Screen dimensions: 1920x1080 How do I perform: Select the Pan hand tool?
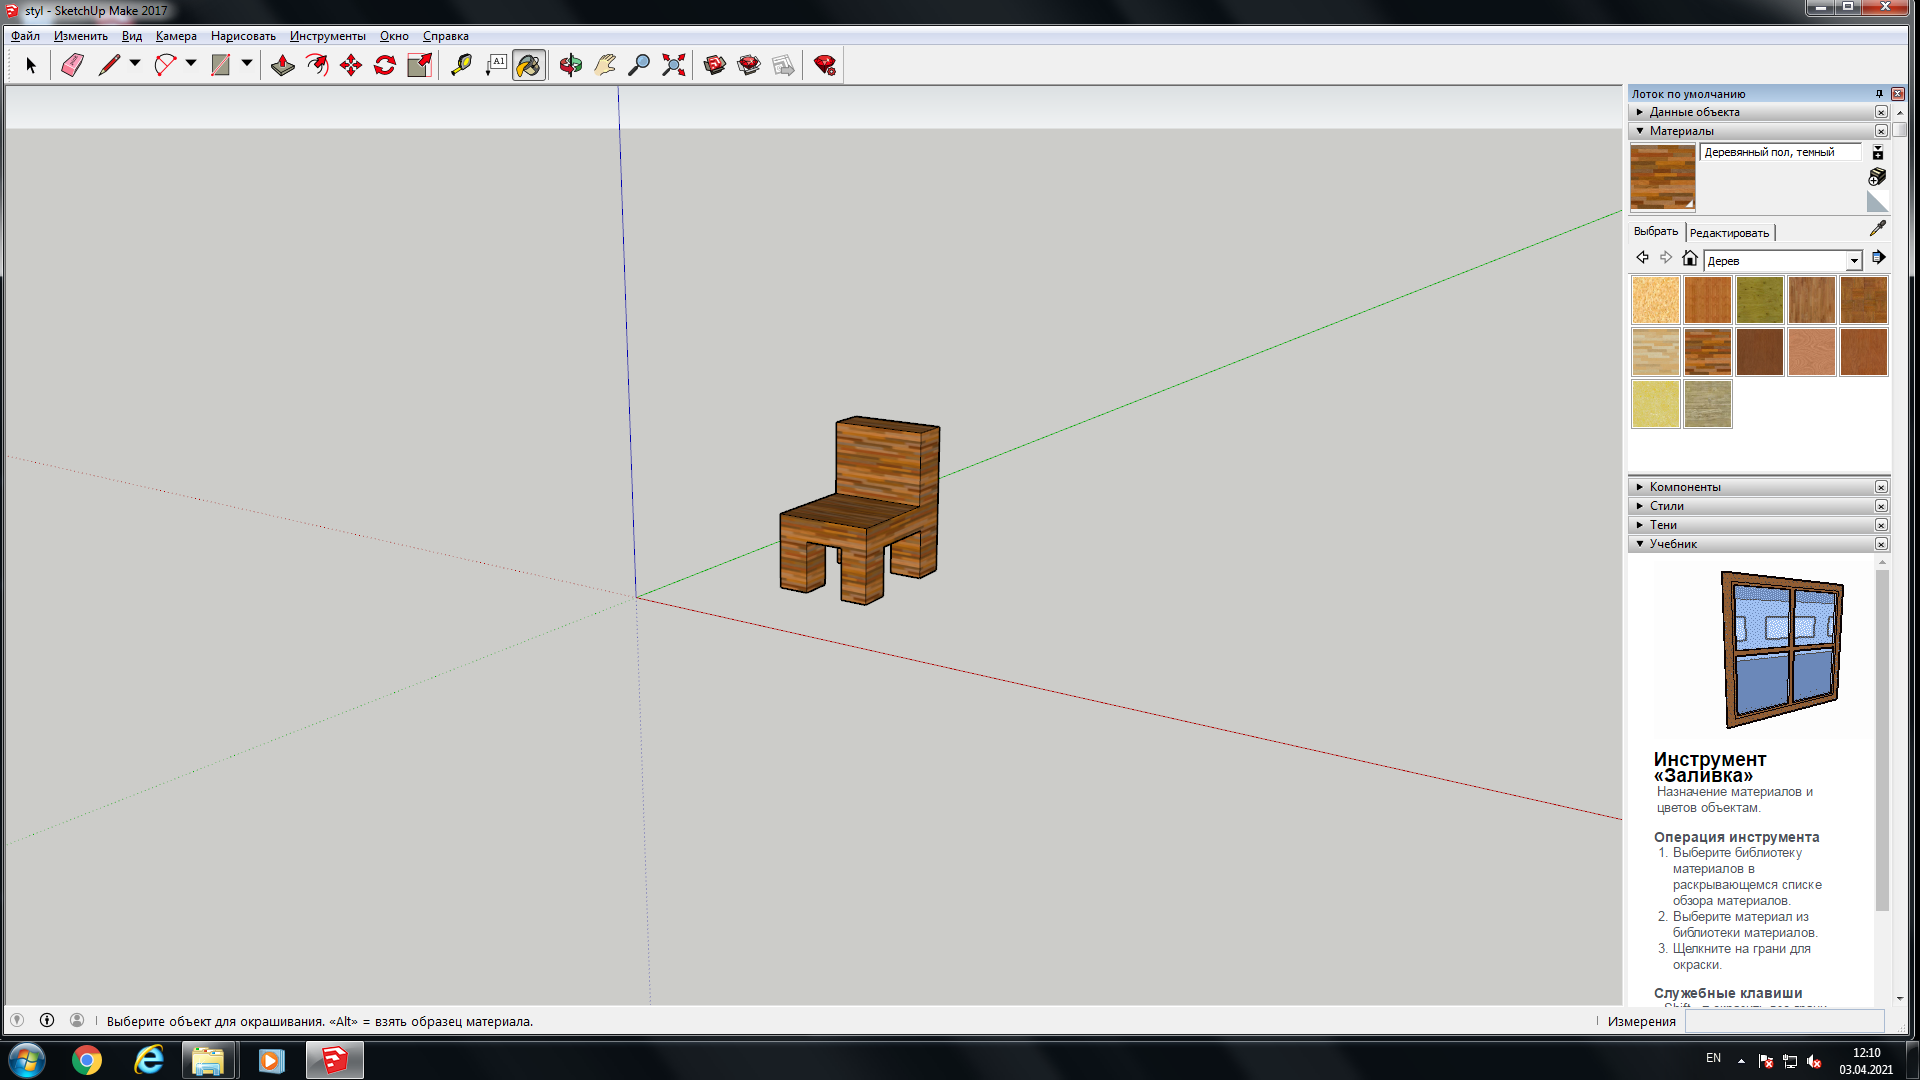(605, 65)
